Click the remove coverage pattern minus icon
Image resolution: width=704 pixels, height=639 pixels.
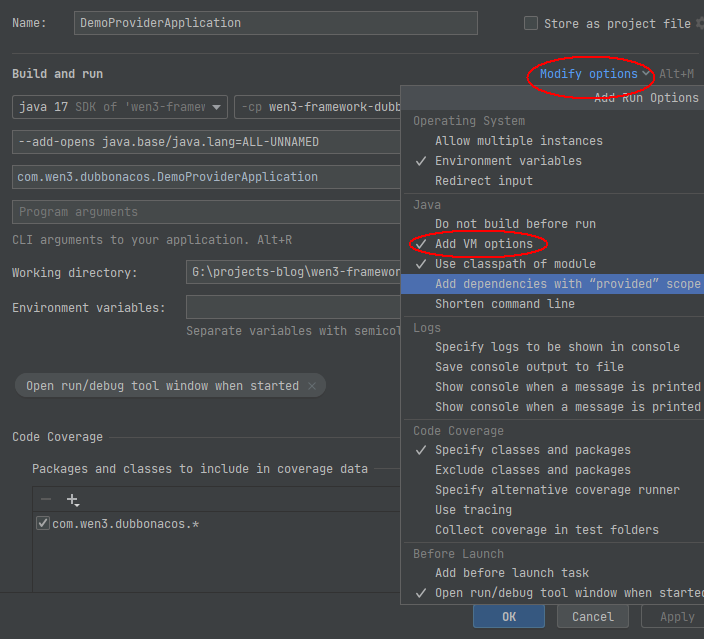46,499
